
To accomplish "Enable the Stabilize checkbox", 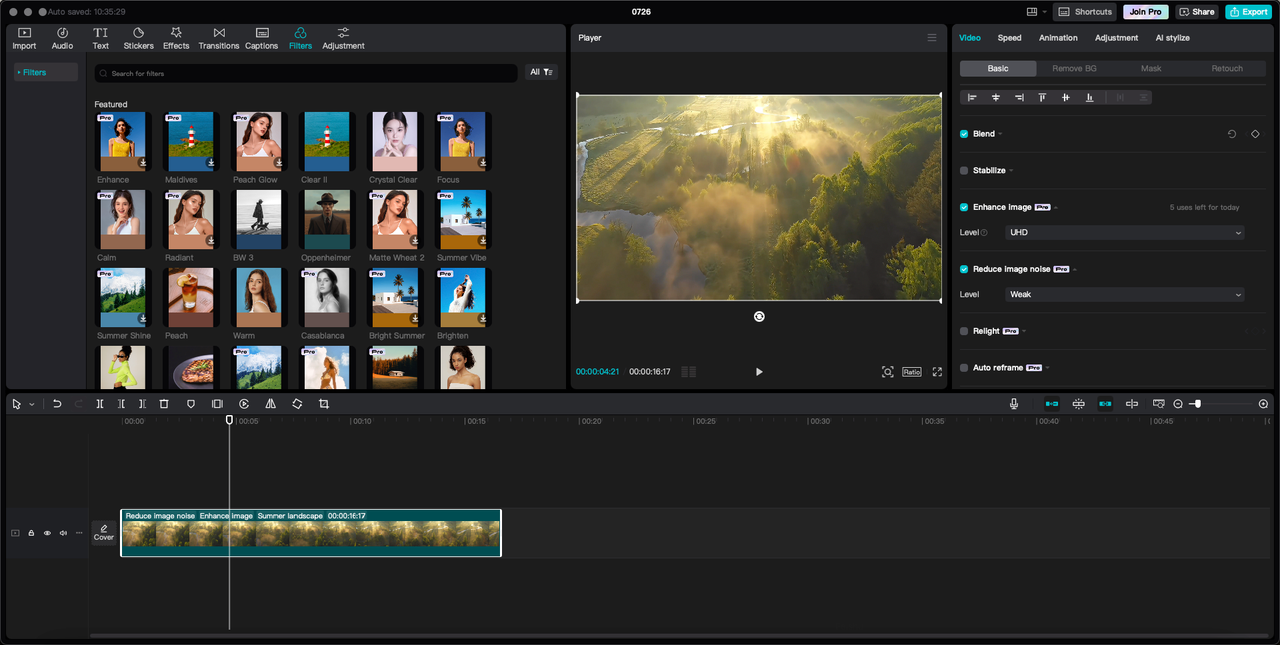I will tap(964, 171).
